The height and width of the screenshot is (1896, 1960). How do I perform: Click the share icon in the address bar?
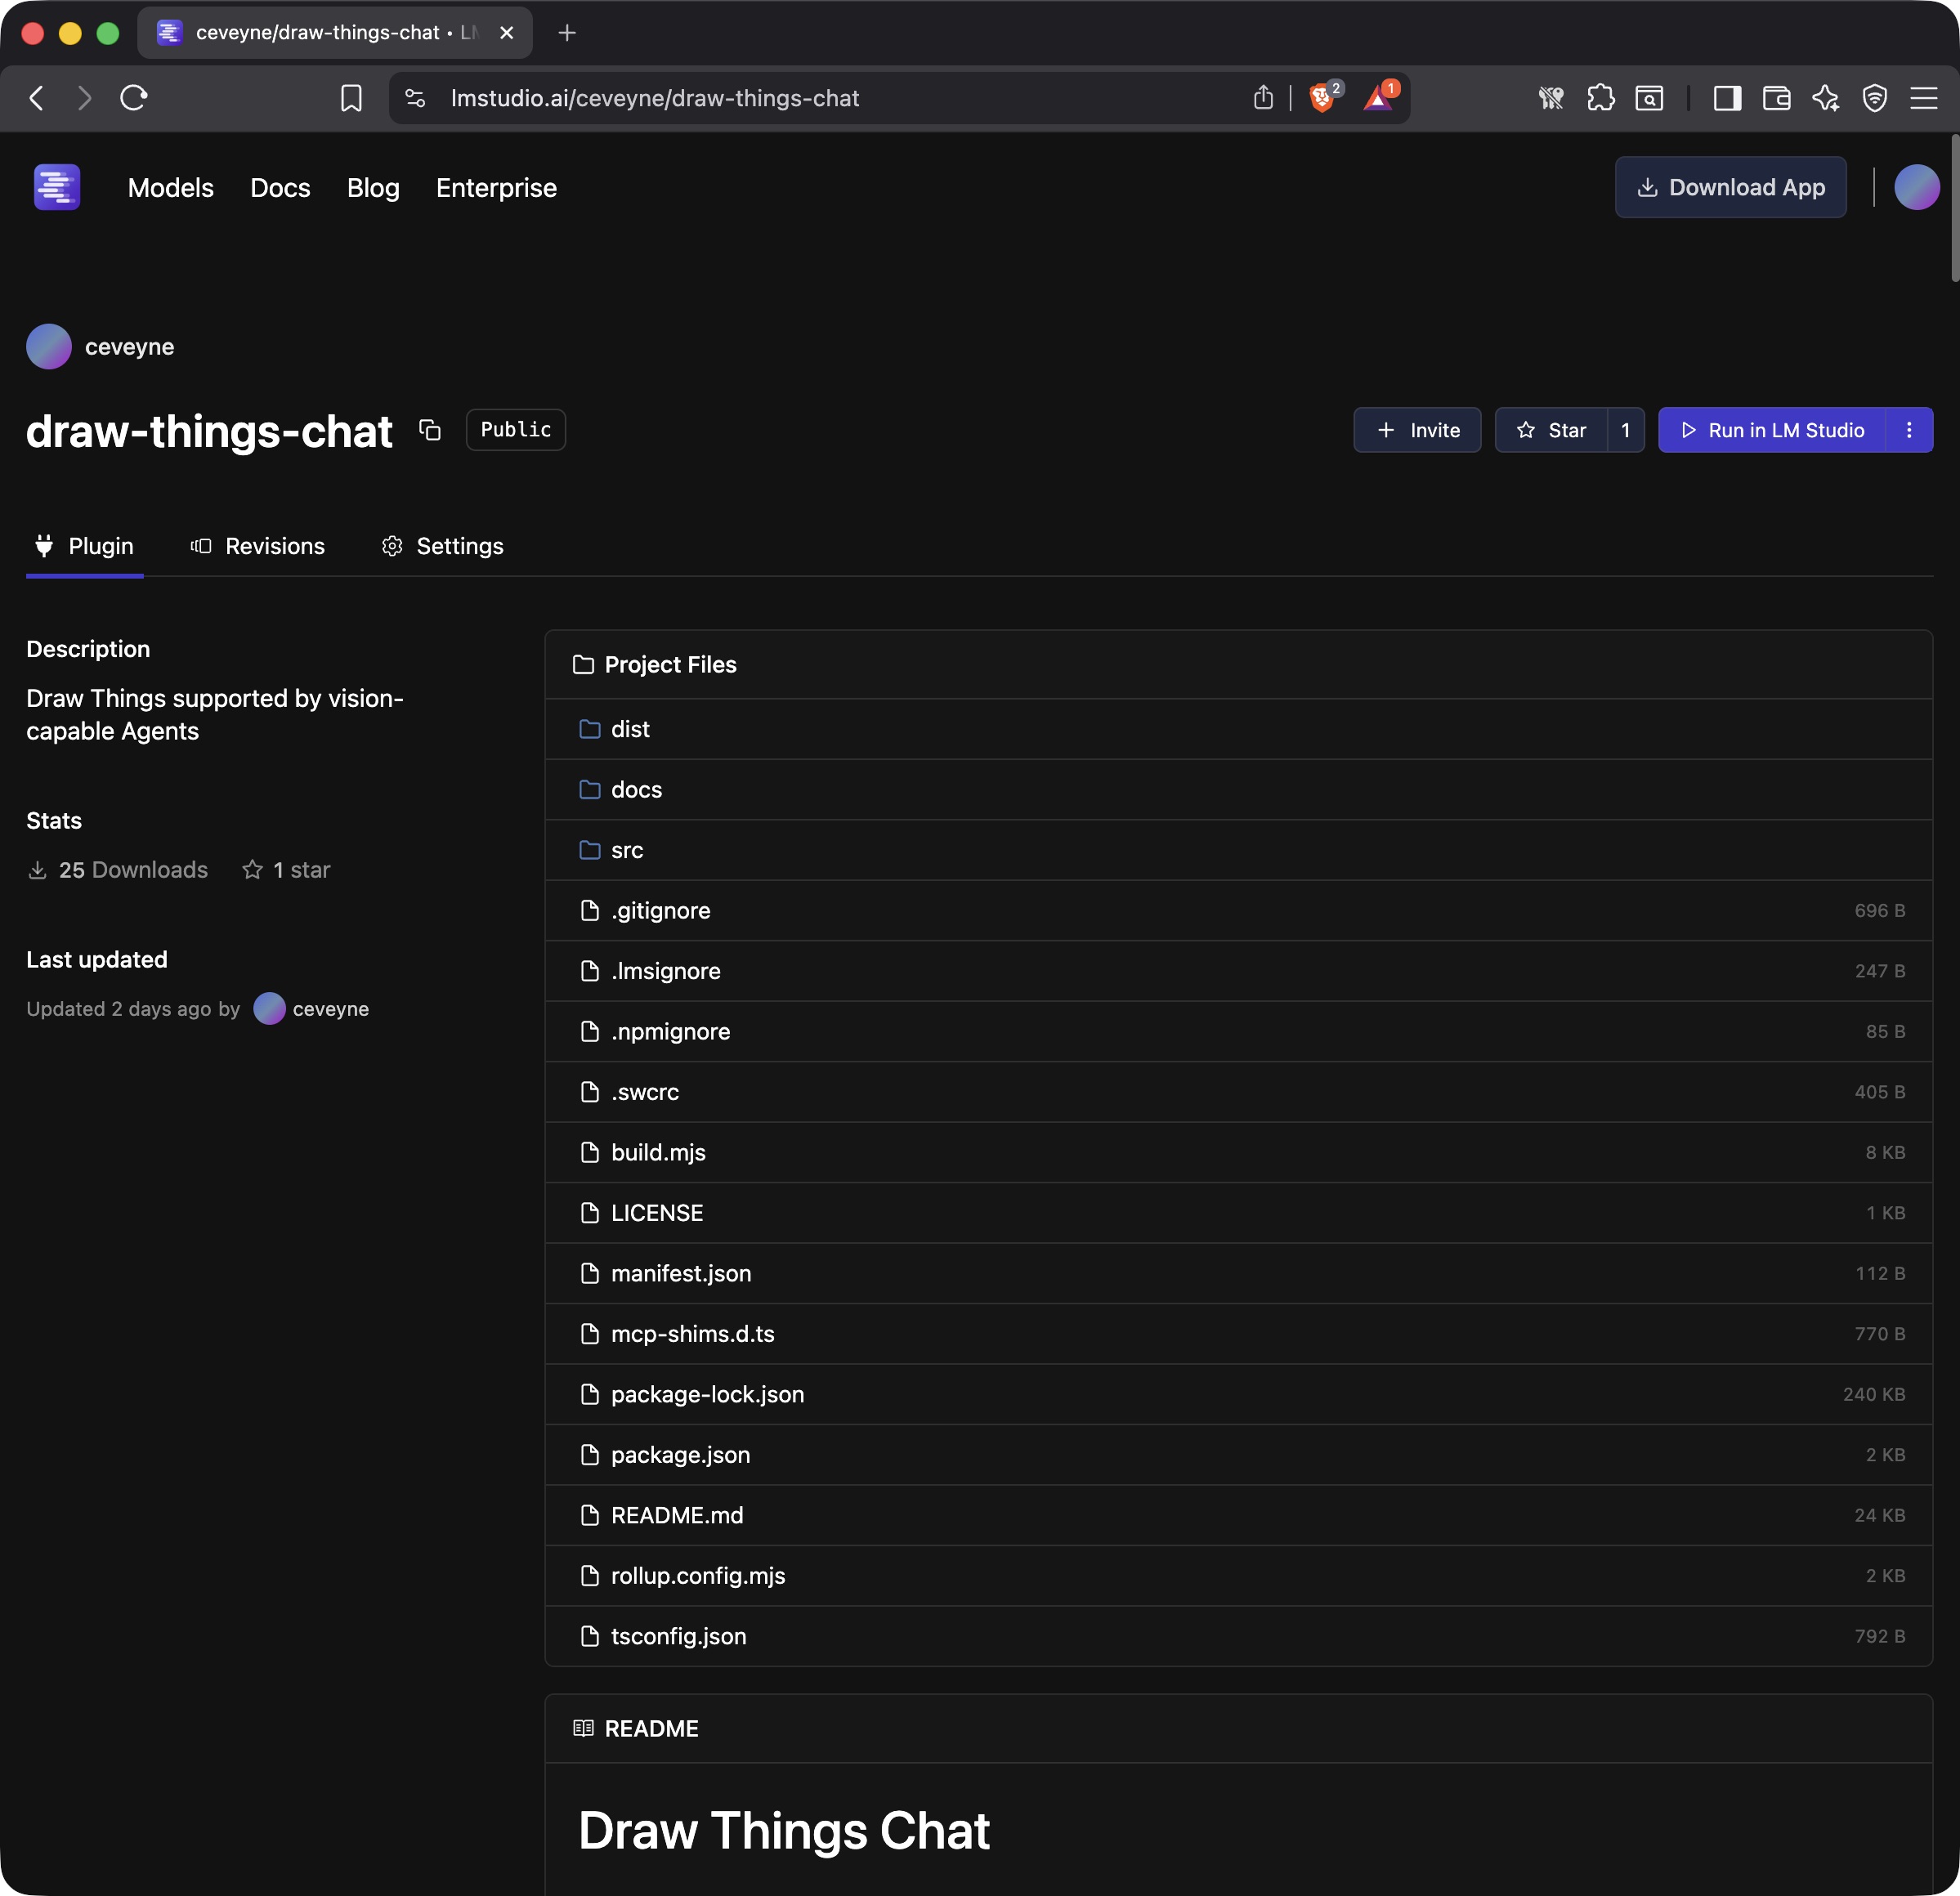[x=1263, y=98]
